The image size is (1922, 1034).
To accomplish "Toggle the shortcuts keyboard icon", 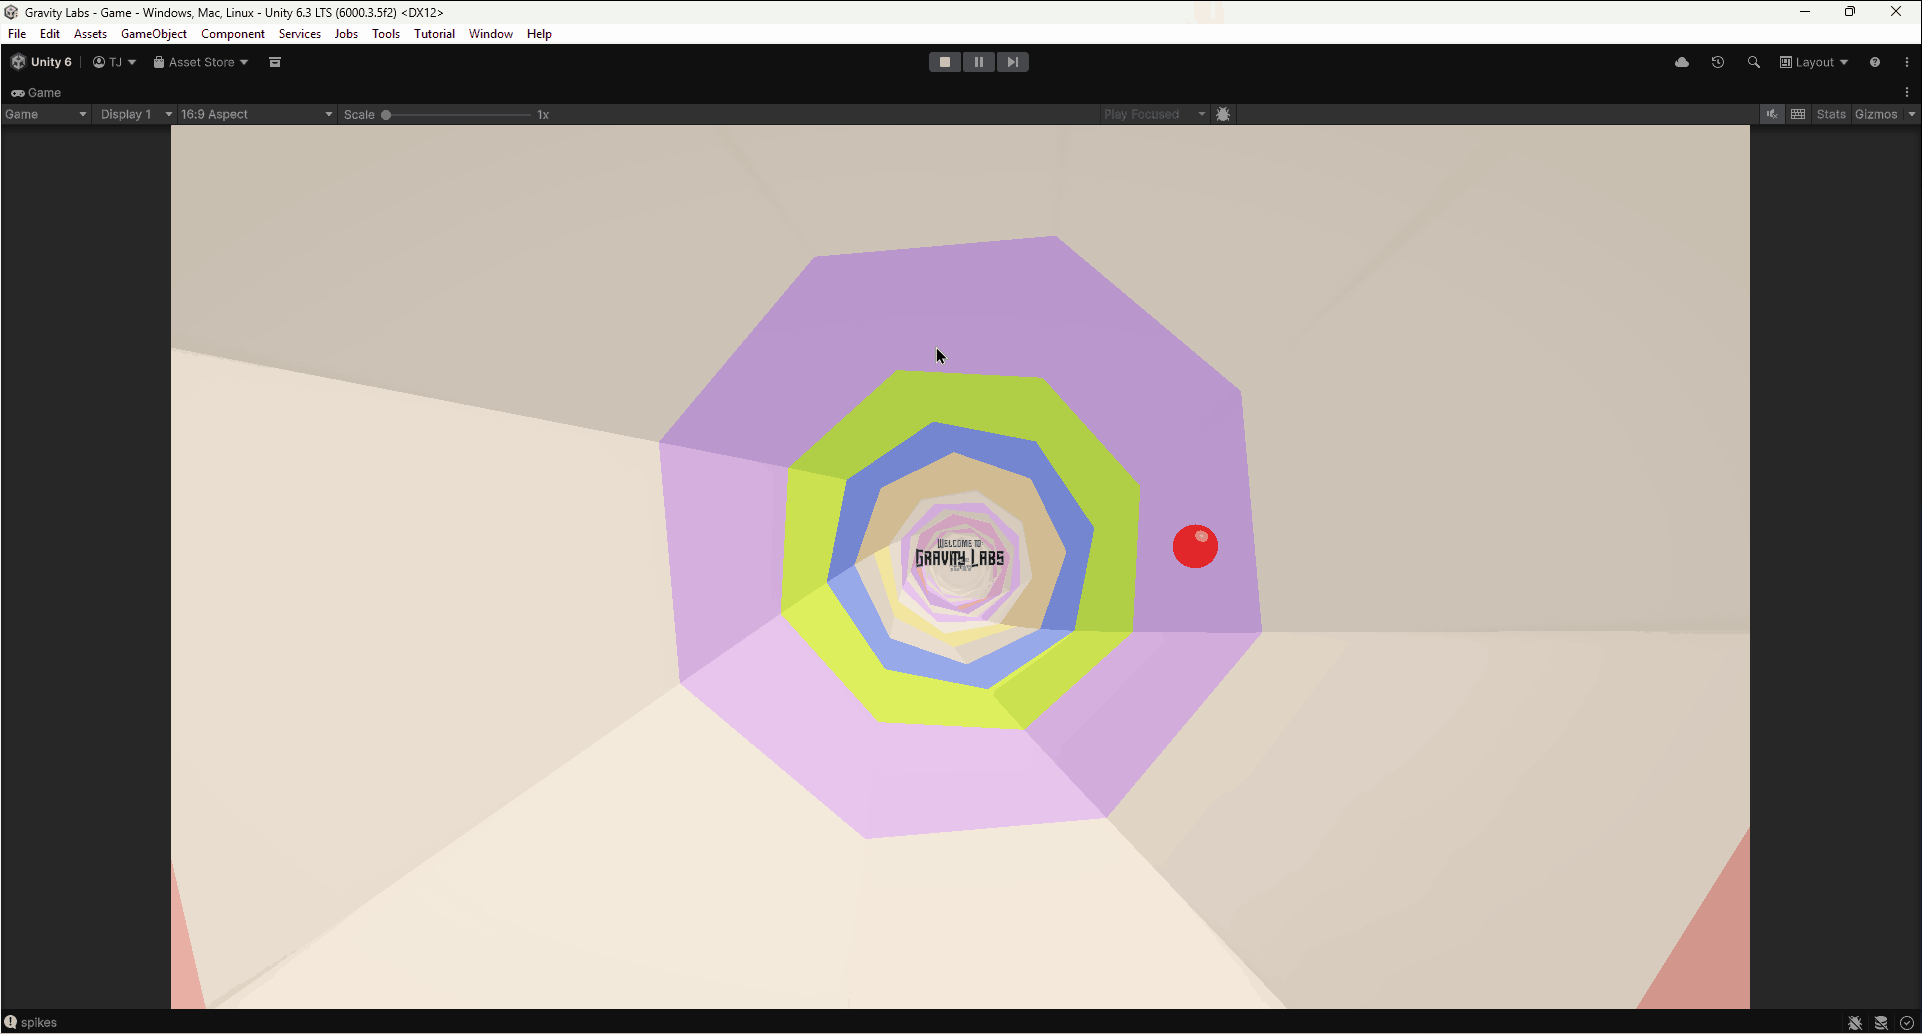I will (x=1798, y=114).
